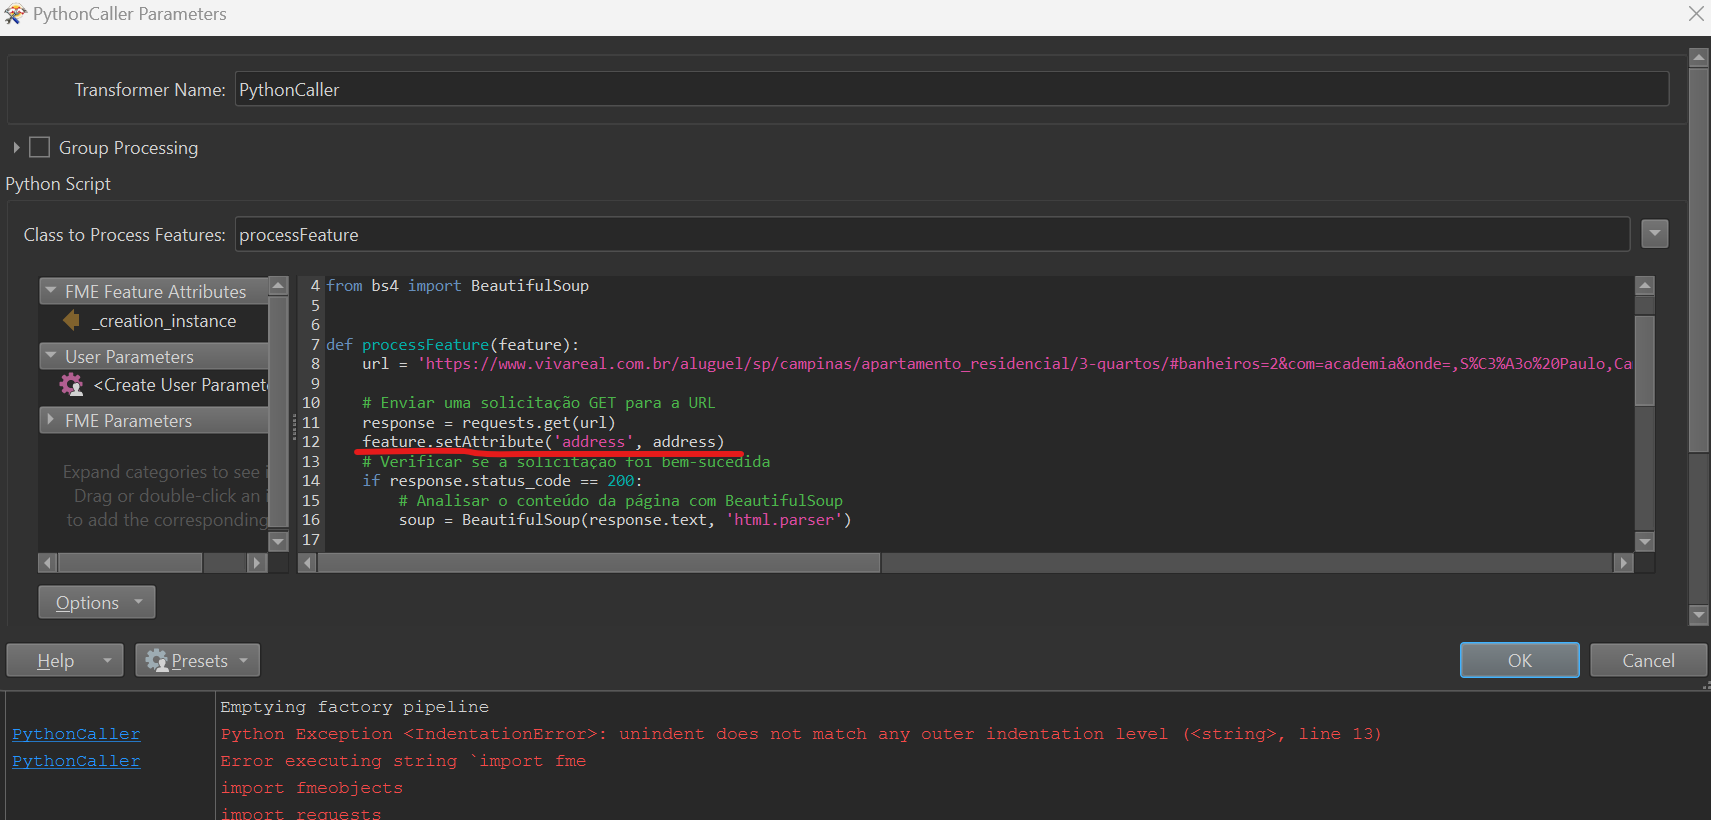Open the second PythonCaller log link
Image resolution: width=1711 pixels, height=820 pixels.
(x=76, y=761)
